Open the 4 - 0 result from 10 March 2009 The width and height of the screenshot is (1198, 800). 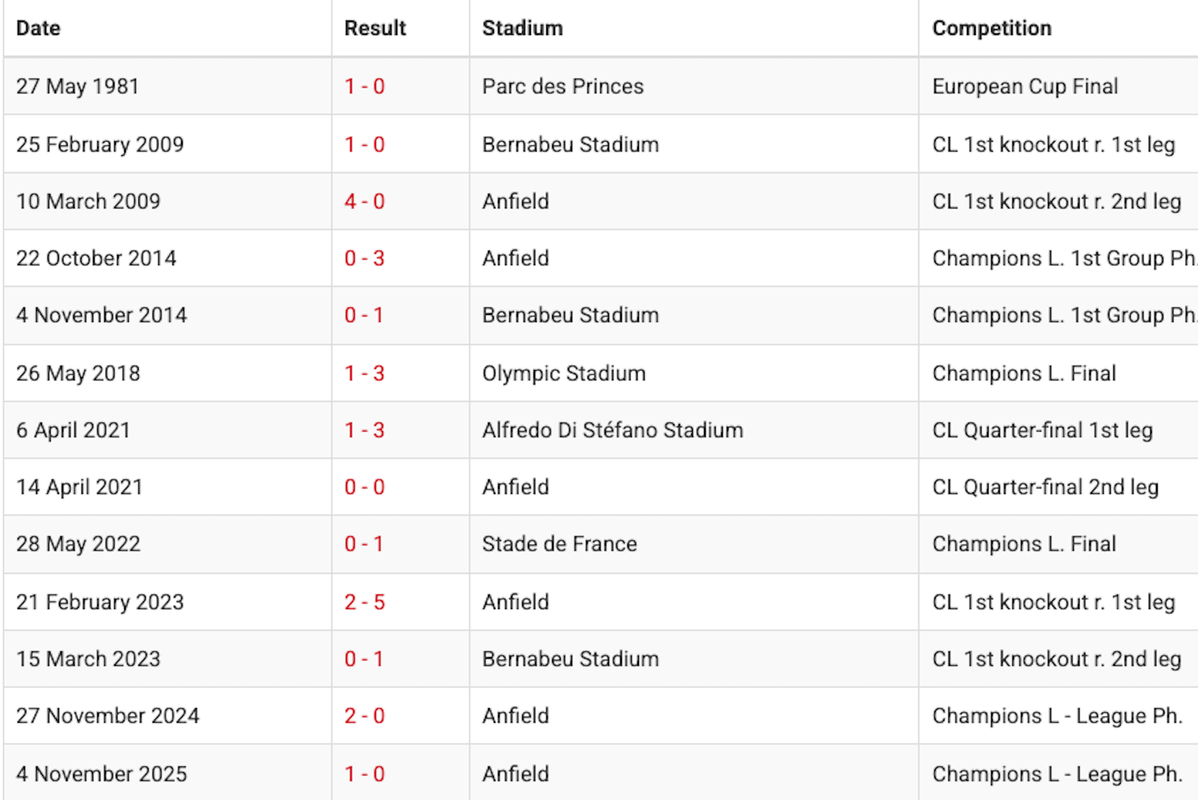point(365,202)
